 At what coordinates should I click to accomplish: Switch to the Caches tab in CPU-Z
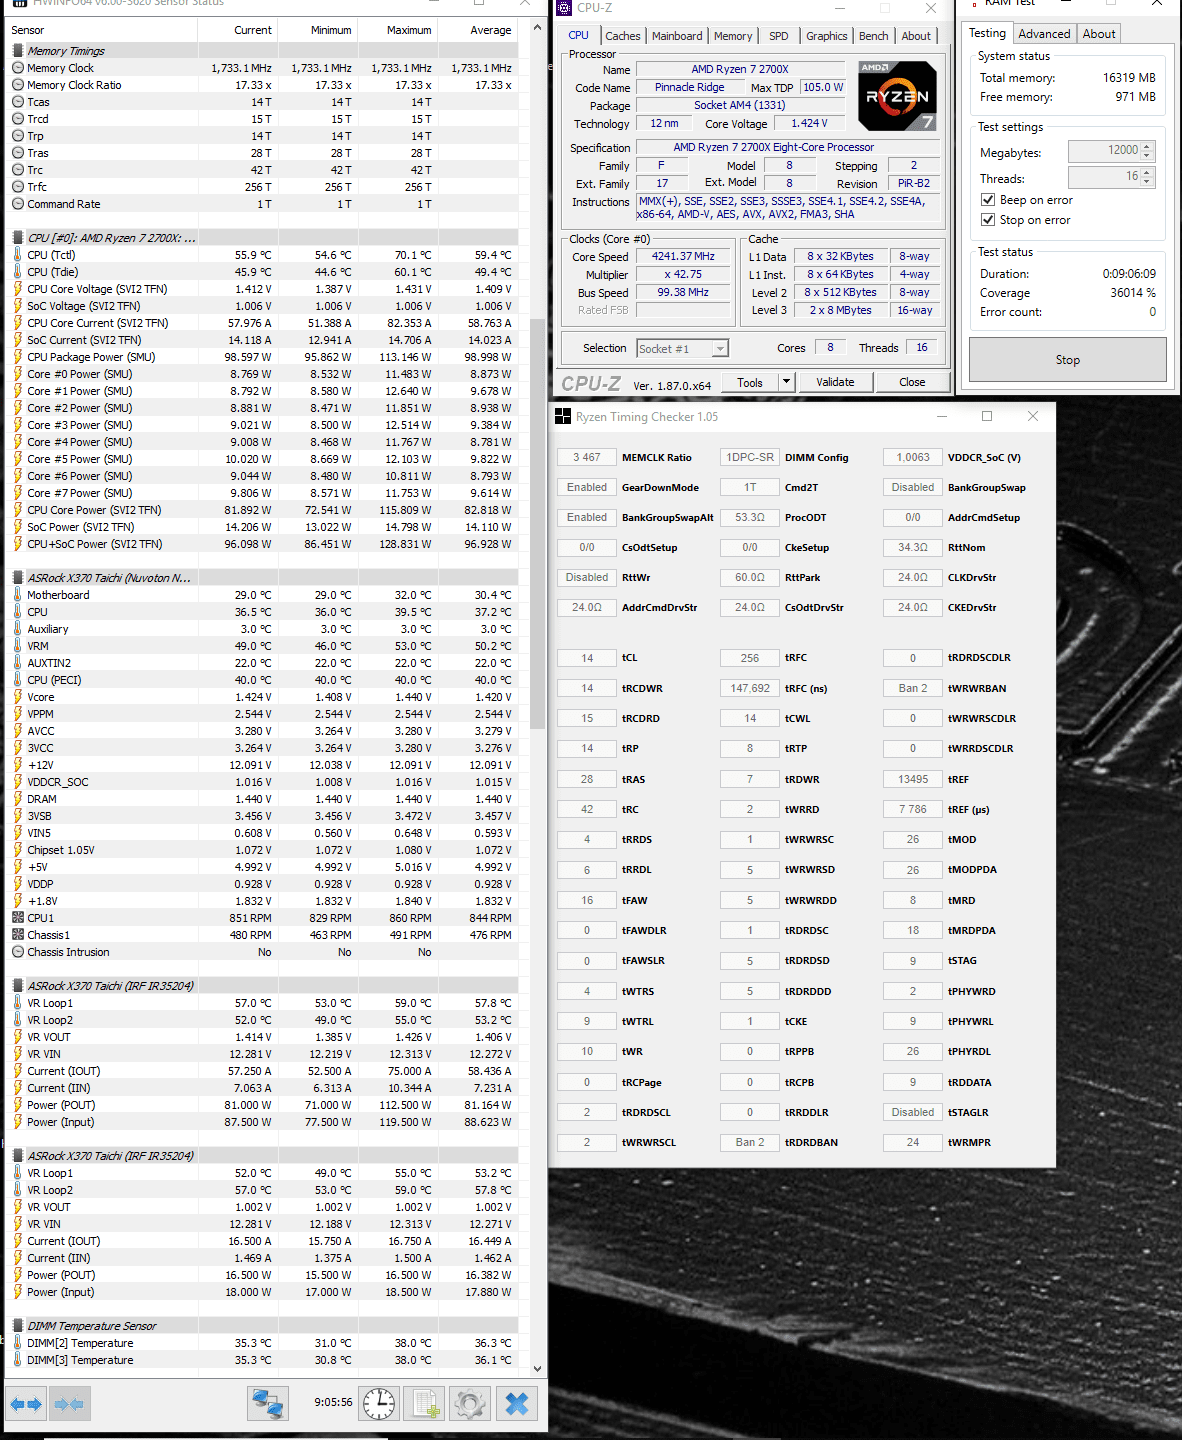coord(623,36)
